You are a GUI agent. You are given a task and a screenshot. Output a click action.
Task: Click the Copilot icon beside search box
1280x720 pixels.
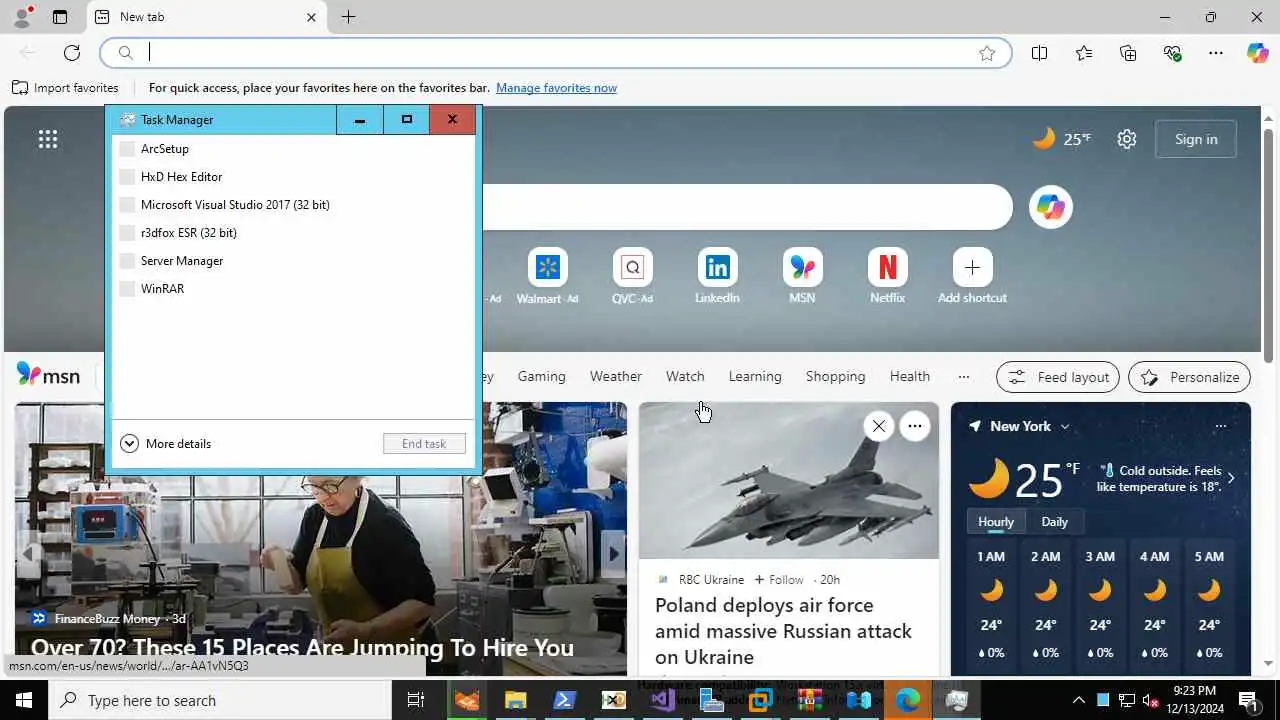tap(1050, 207)
